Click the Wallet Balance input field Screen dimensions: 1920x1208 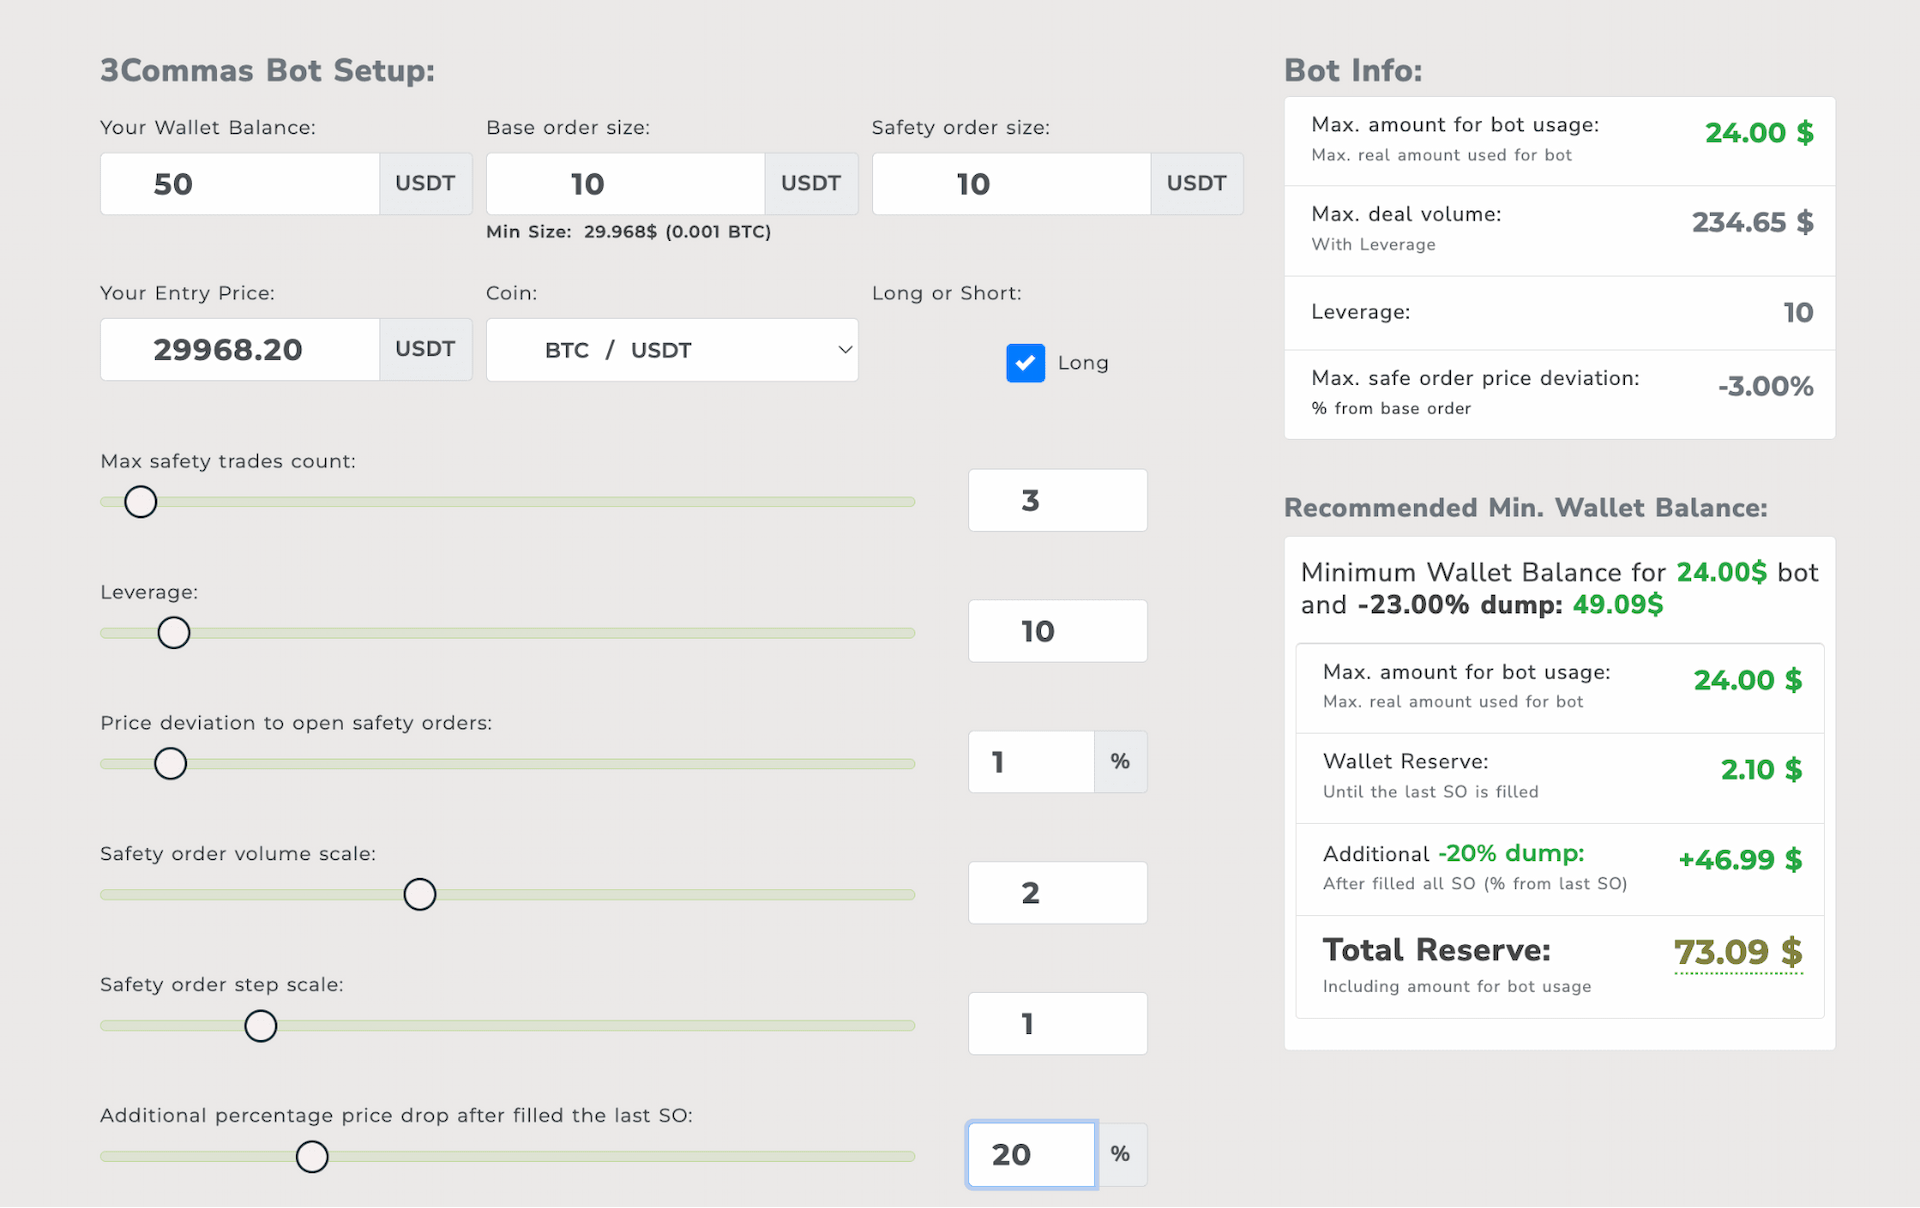240,184
